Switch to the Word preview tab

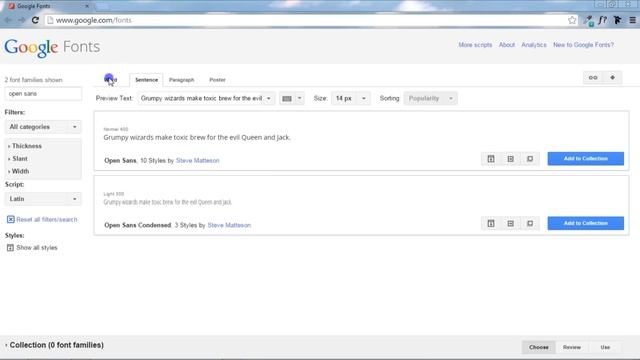point(111,80)
